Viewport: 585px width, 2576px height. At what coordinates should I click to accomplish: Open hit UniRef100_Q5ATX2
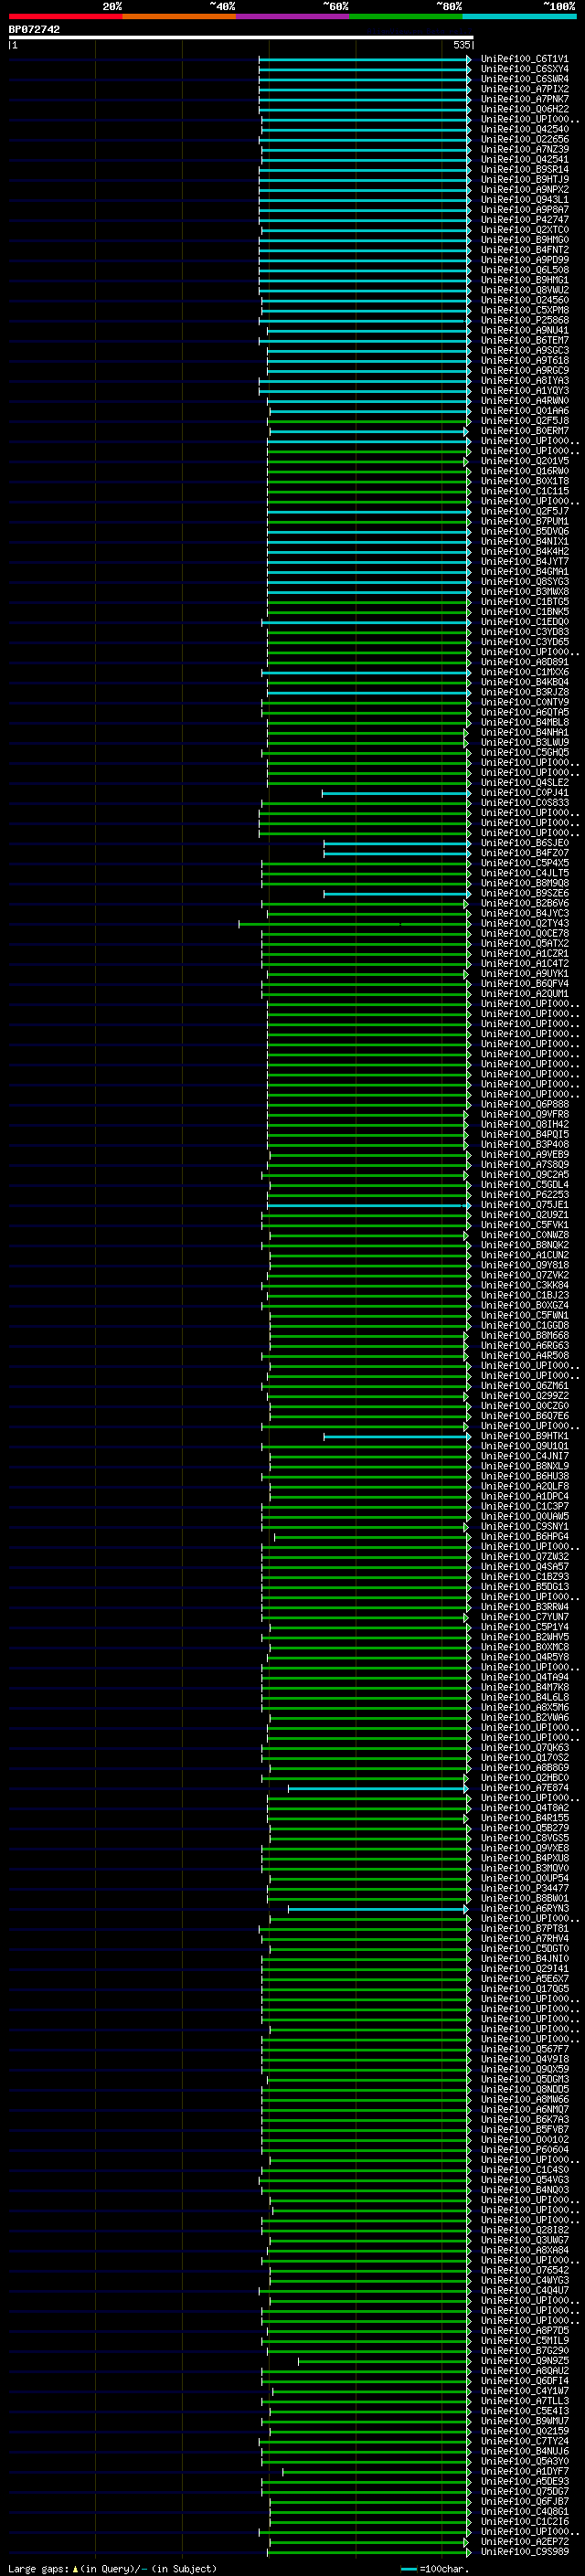point(524,943)
